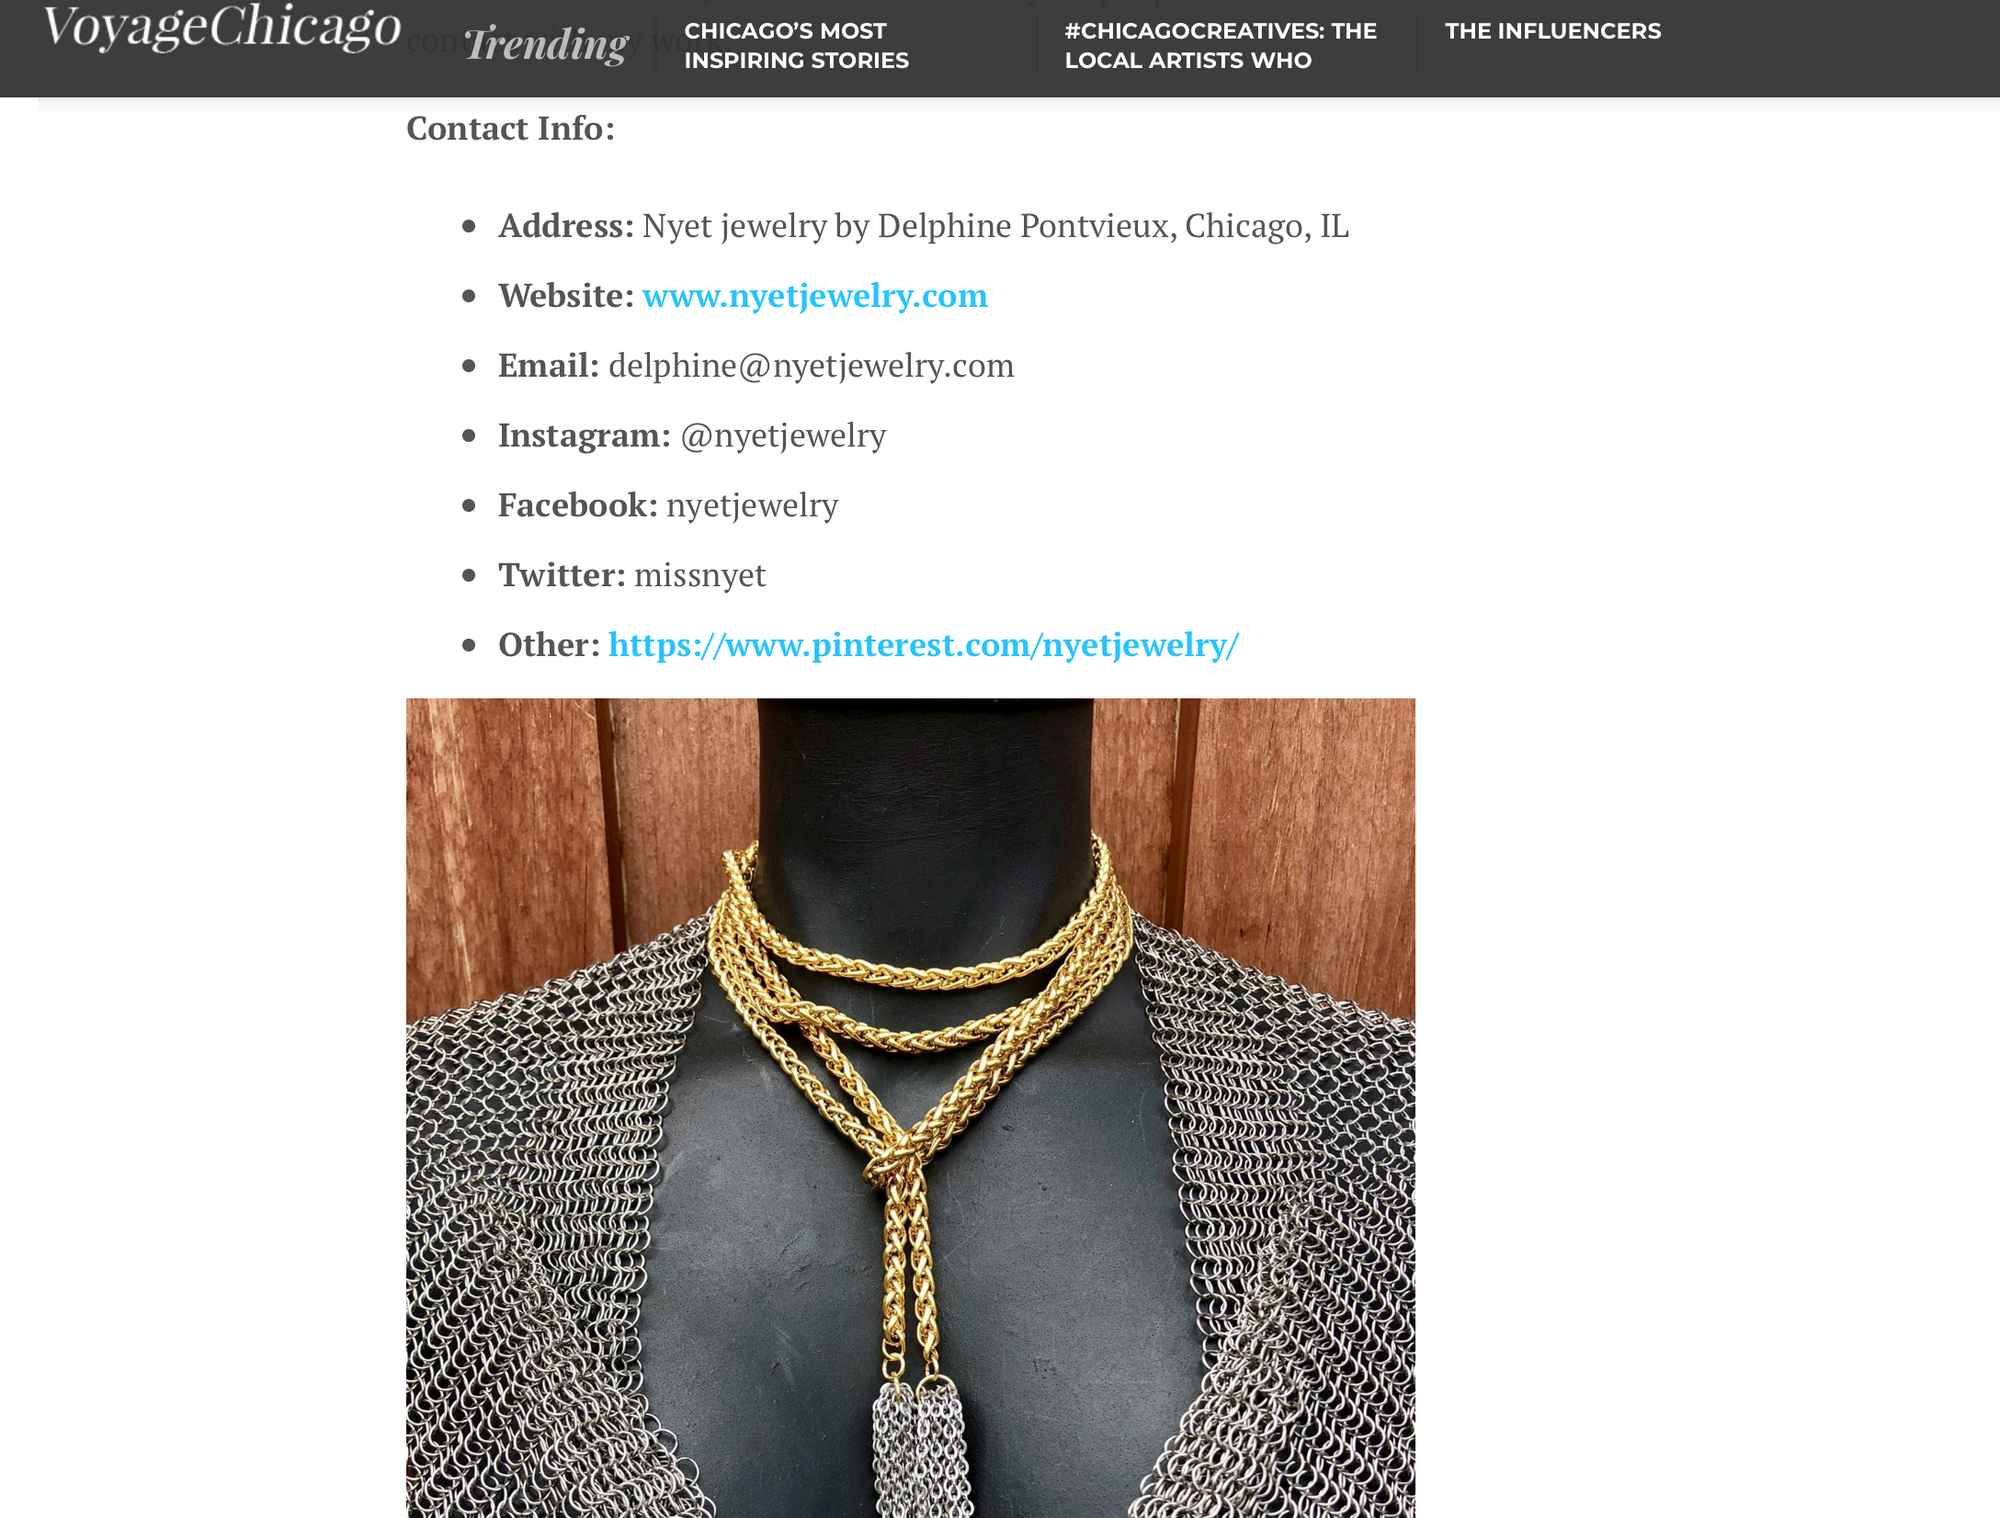Click the Contact Info heading
The width and height of the screenshot is (2000, 1518).
pos(510,129)
